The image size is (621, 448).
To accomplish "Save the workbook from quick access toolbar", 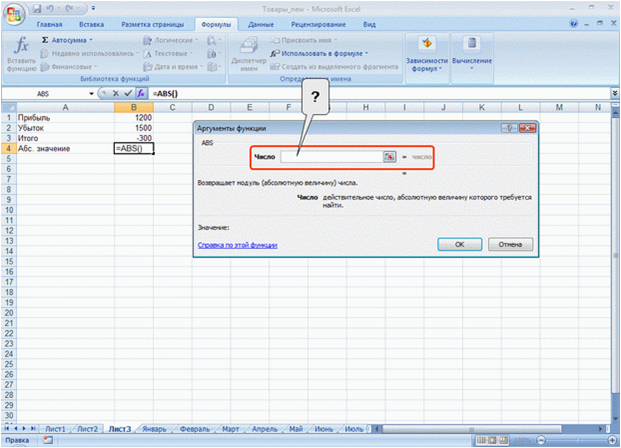I will 37,8.
